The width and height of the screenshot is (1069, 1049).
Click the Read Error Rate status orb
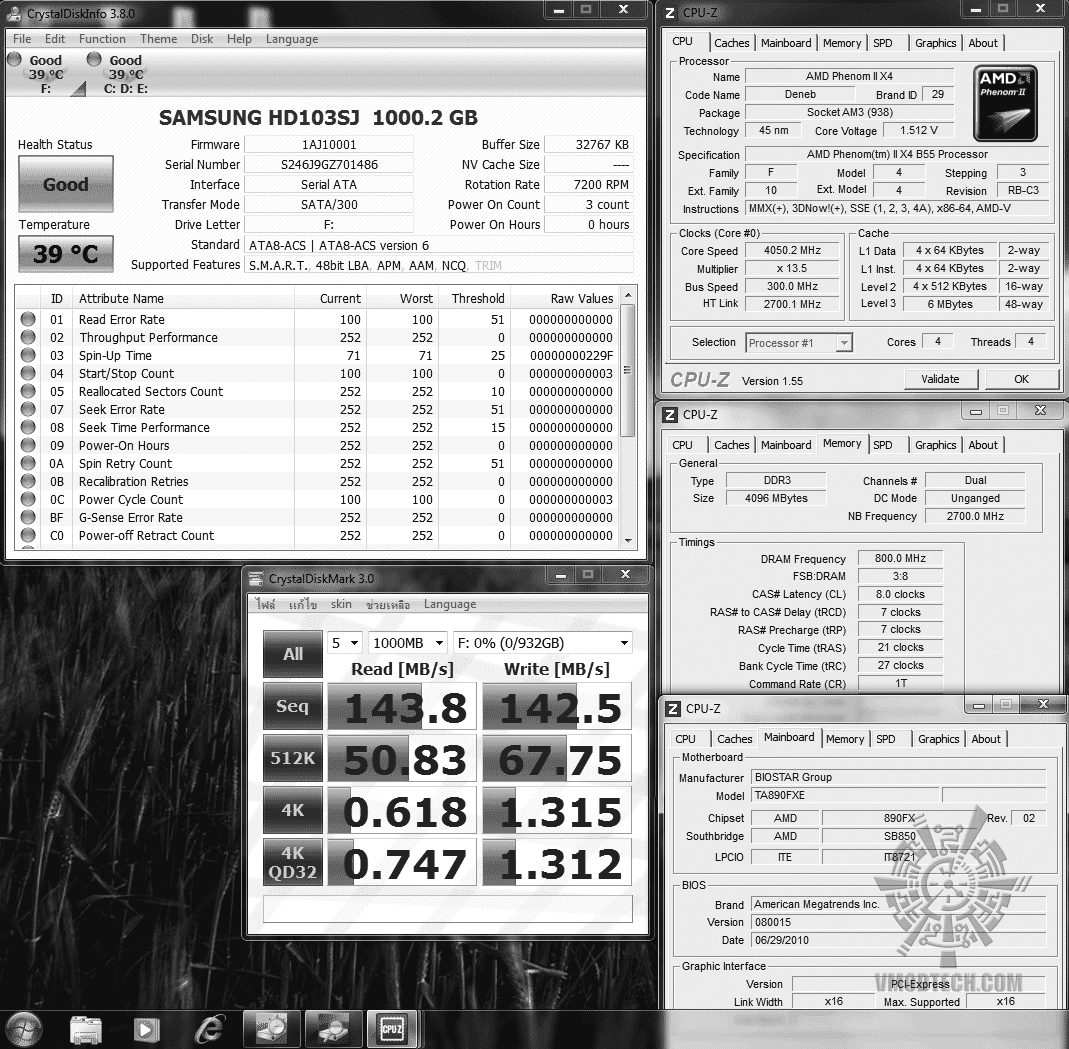[x=28, y=319]
